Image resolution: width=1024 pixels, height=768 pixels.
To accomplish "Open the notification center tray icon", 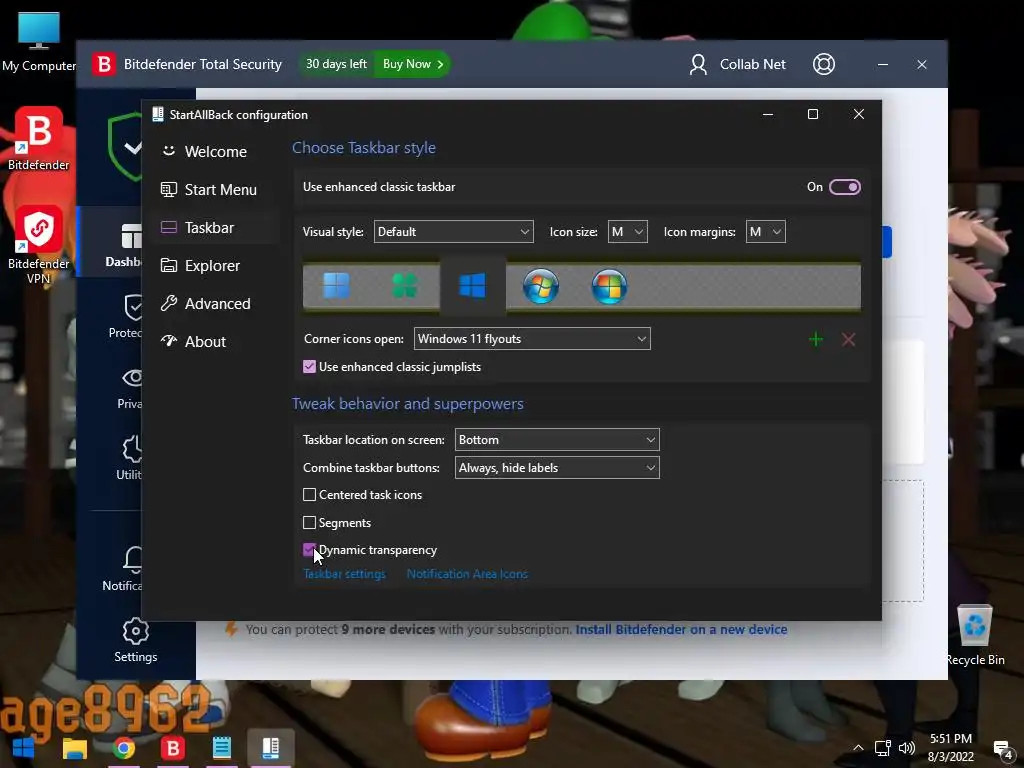I will (1002, 750).
